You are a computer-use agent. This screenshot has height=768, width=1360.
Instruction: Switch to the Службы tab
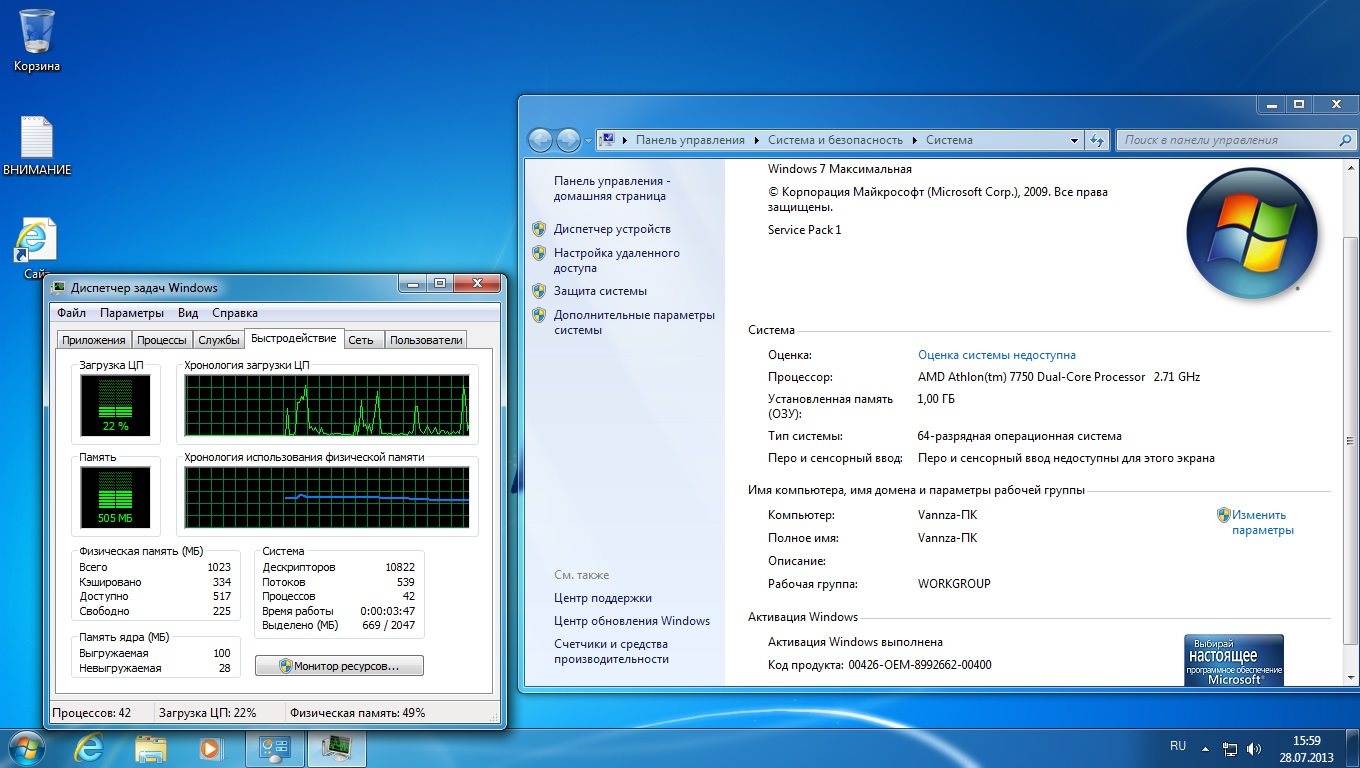point(218,340)
